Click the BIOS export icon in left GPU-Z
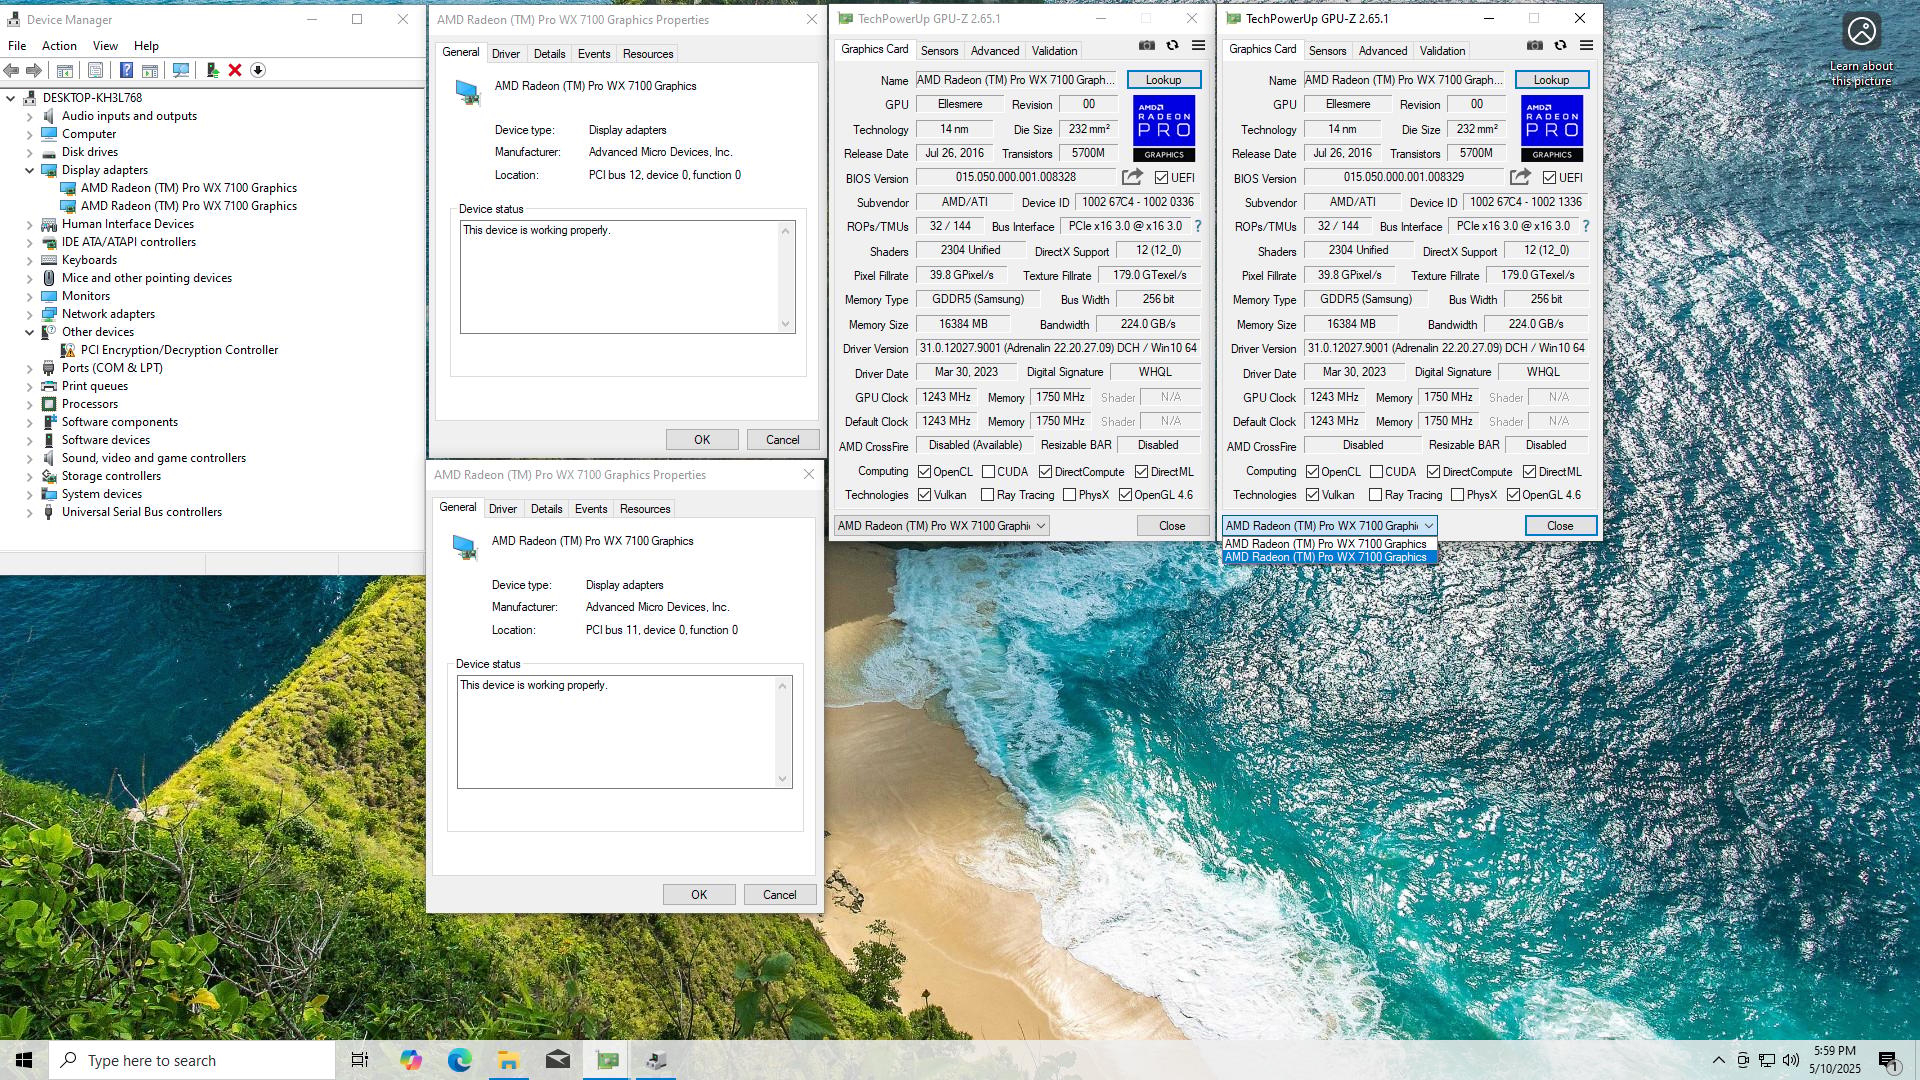This screenshot has height=1080, width=1920. (1132, 177)
